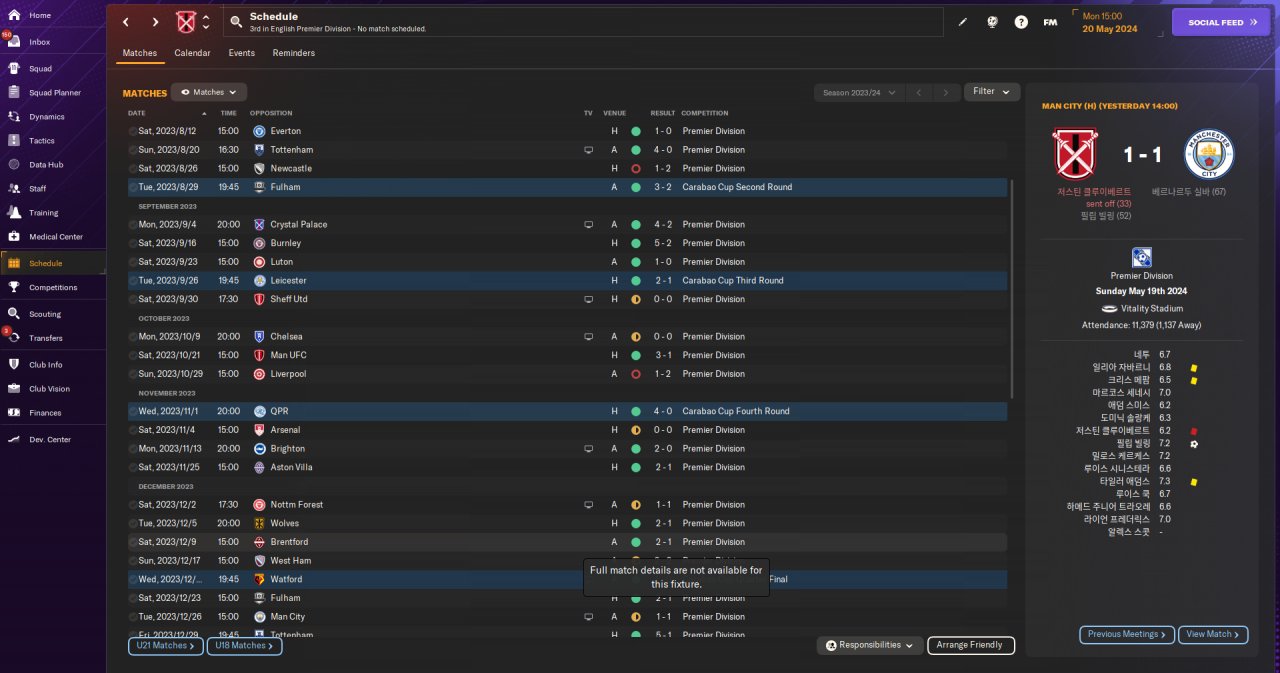Select the Leicester Carabao Cup Third Round row
Viewport: 1280px width, 673px height.
coord(566,281)
